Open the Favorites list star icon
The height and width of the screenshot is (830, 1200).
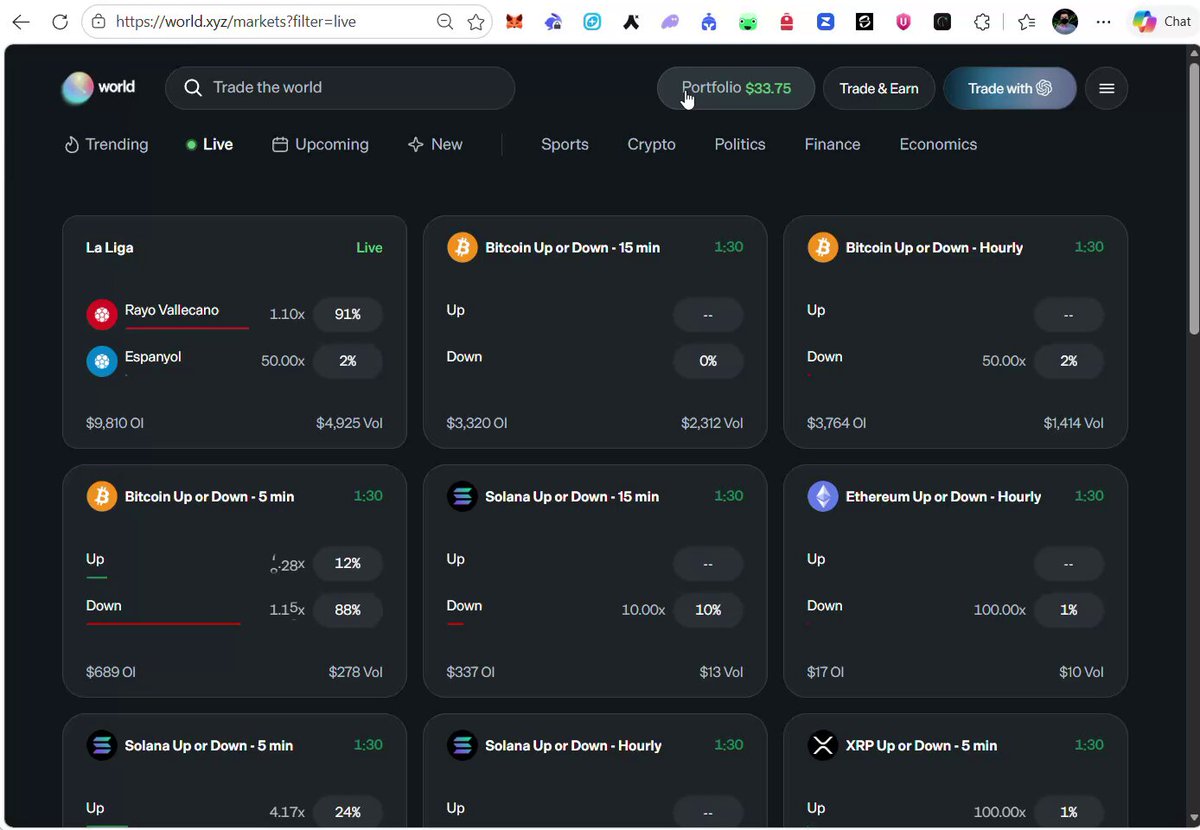1026,21
